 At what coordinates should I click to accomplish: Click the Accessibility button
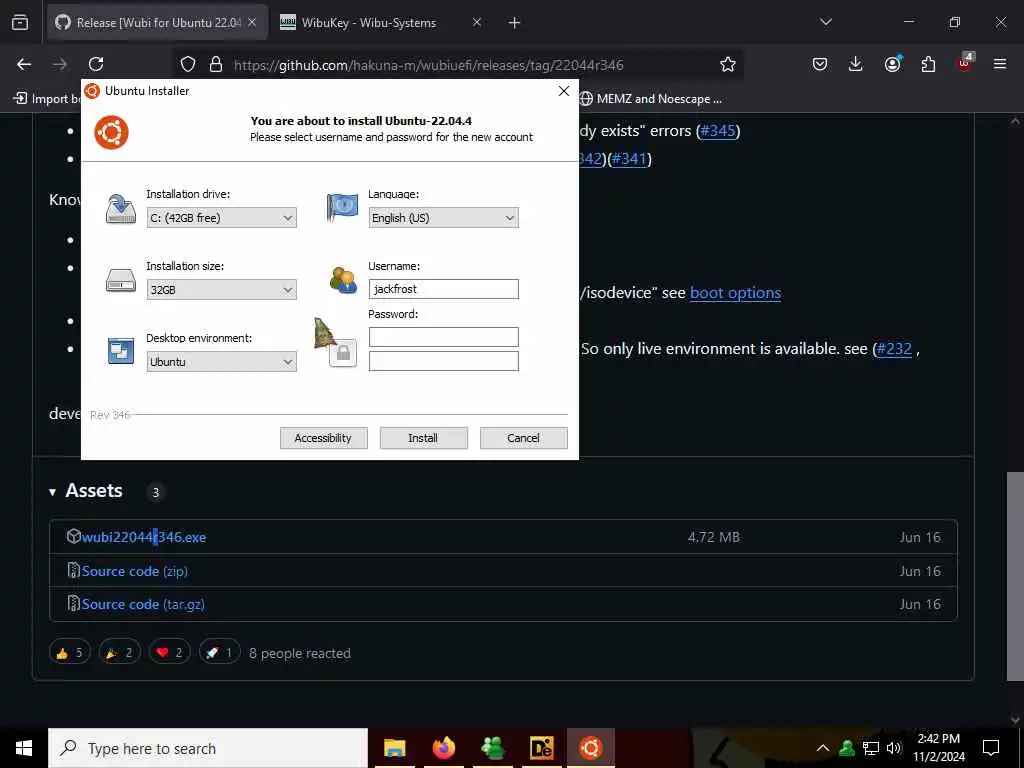pyautogui.click(x=323, y=438)
